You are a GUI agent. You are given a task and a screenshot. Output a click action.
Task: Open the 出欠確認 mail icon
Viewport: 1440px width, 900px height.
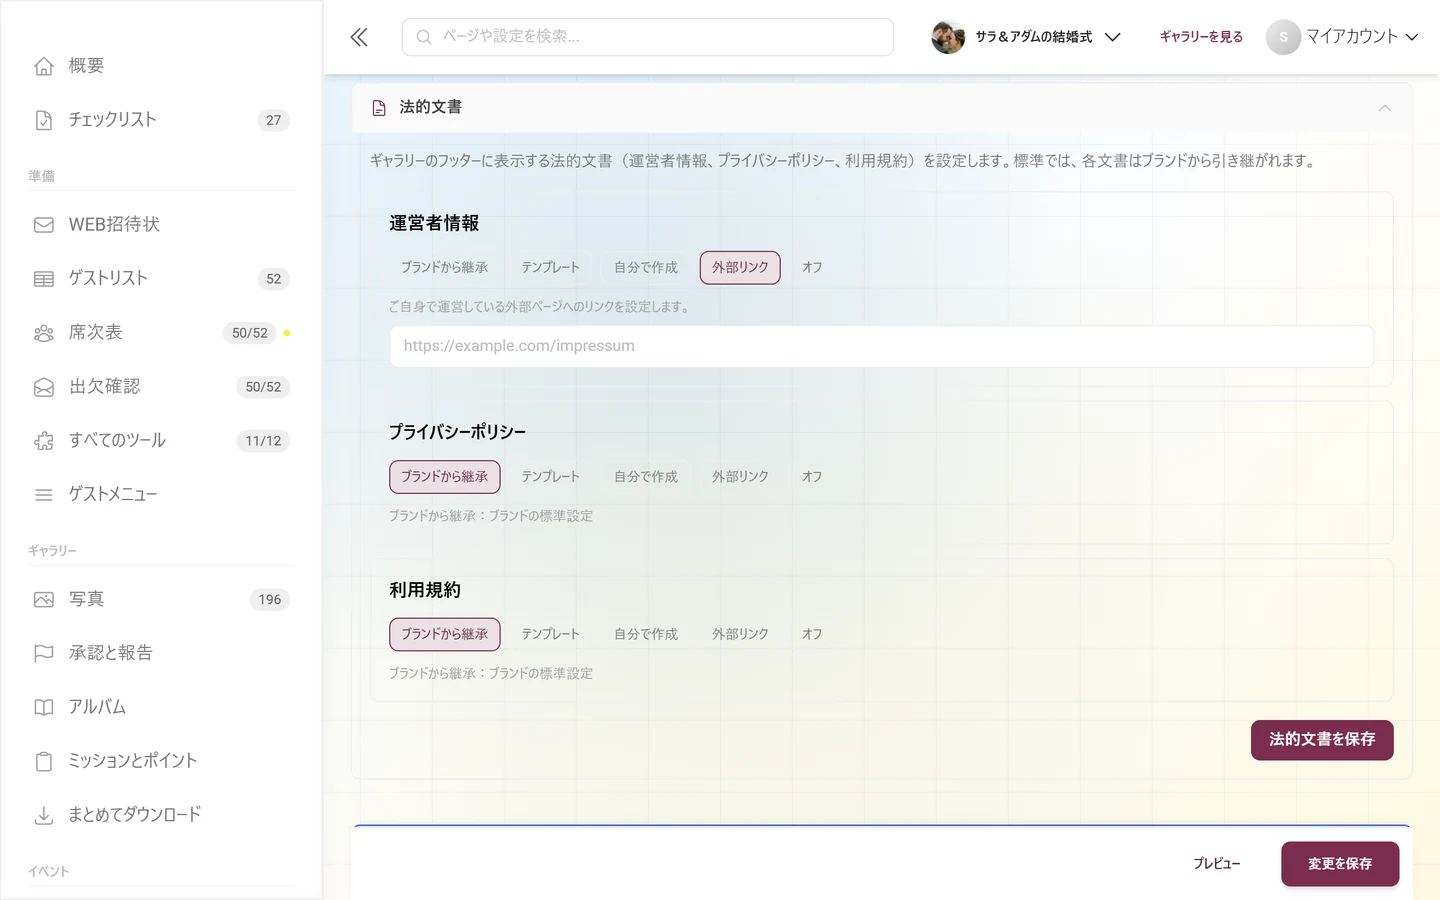click(x=44, y=387)
